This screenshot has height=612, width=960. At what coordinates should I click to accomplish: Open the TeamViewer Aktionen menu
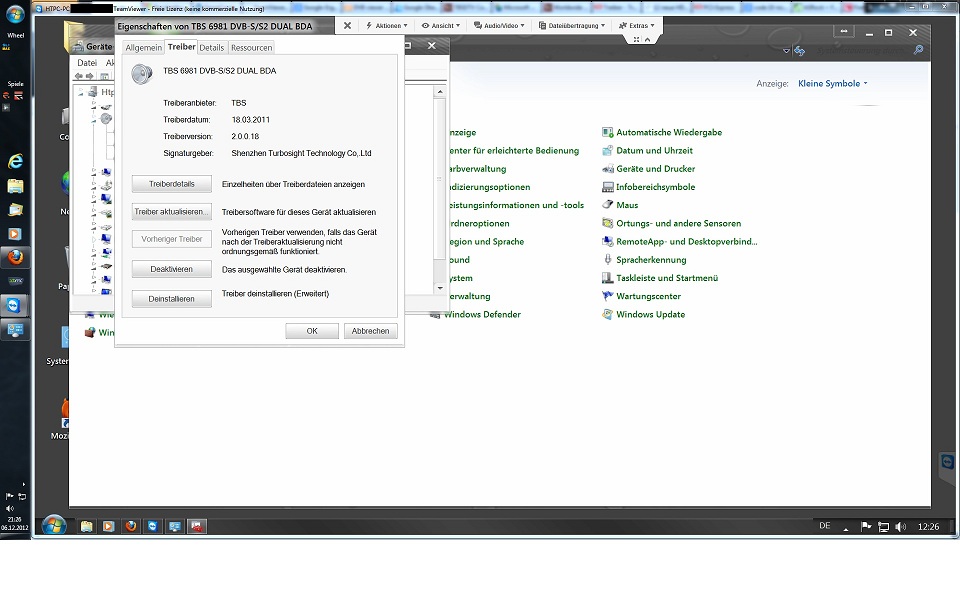click(x=386, y=26)
